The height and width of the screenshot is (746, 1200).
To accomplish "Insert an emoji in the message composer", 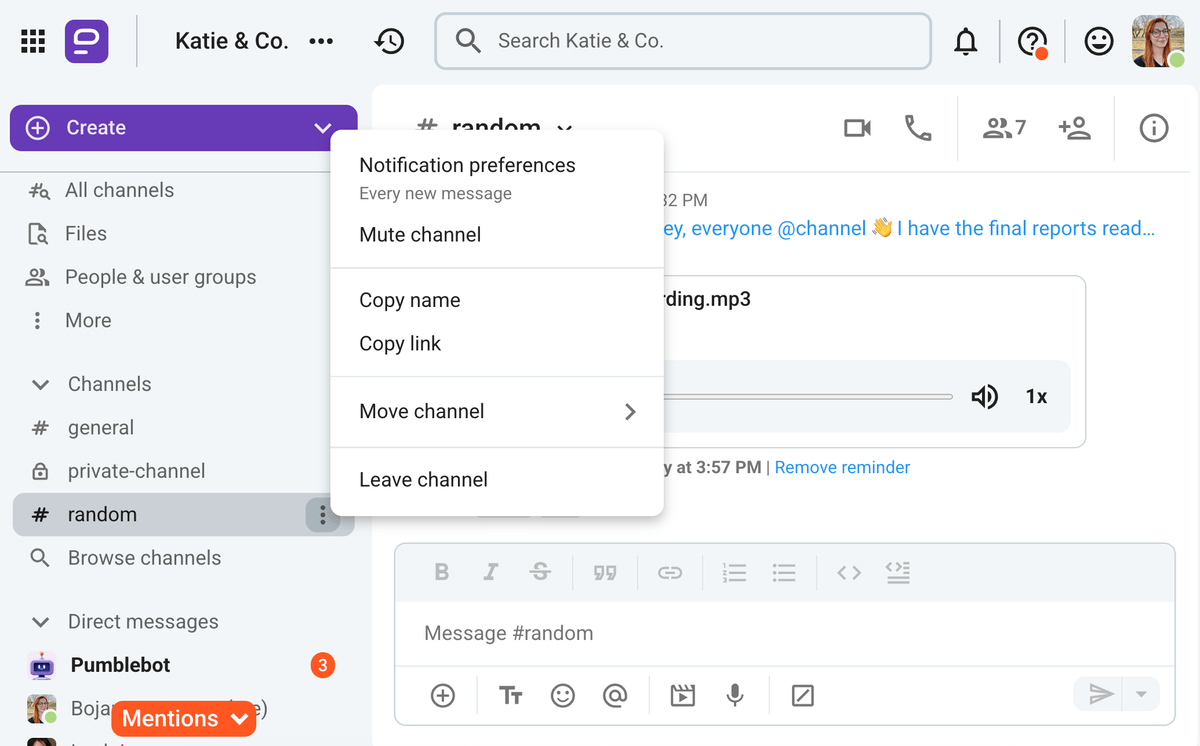I will [x=563, y=695].
